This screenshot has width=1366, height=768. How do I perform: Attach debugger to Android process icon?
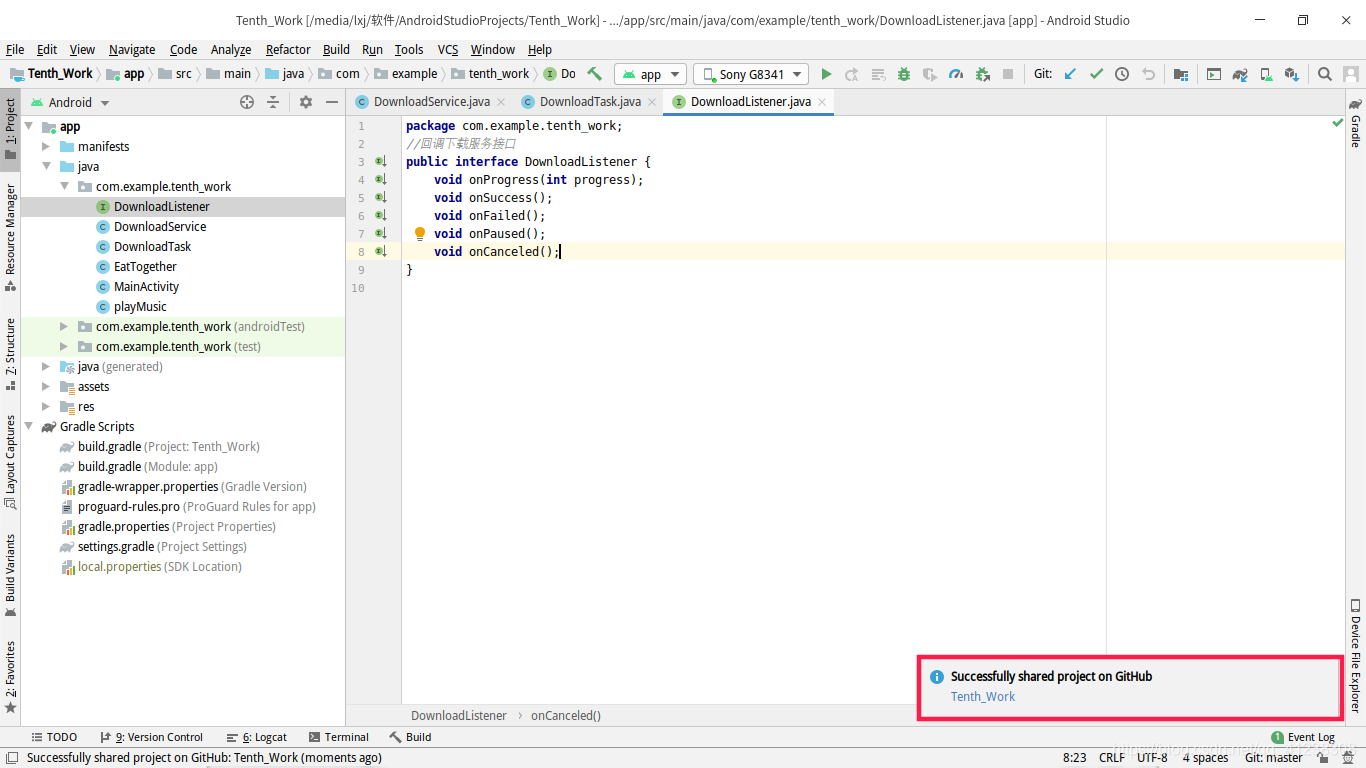pyautogui.click(x=982, y=74)
